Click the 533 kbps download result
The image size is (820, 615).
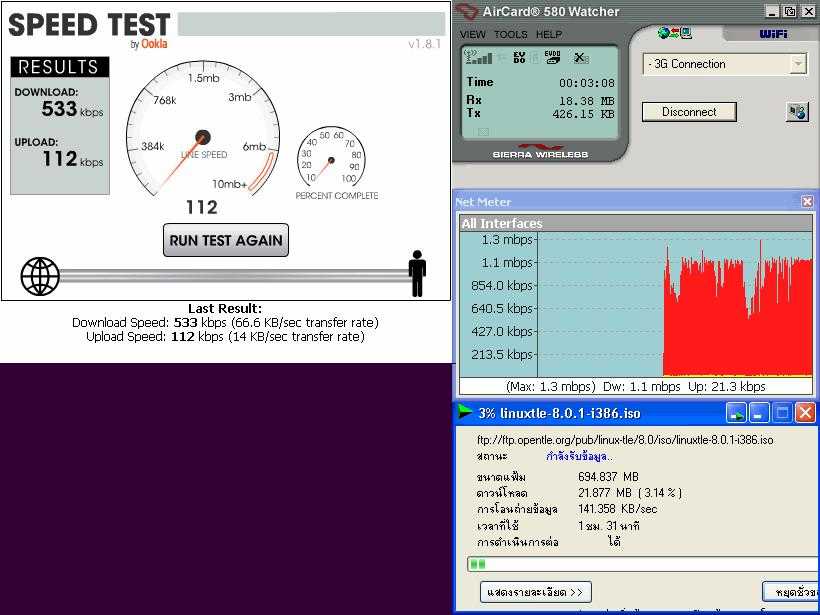pyautogui.click(x=72, y=109)
